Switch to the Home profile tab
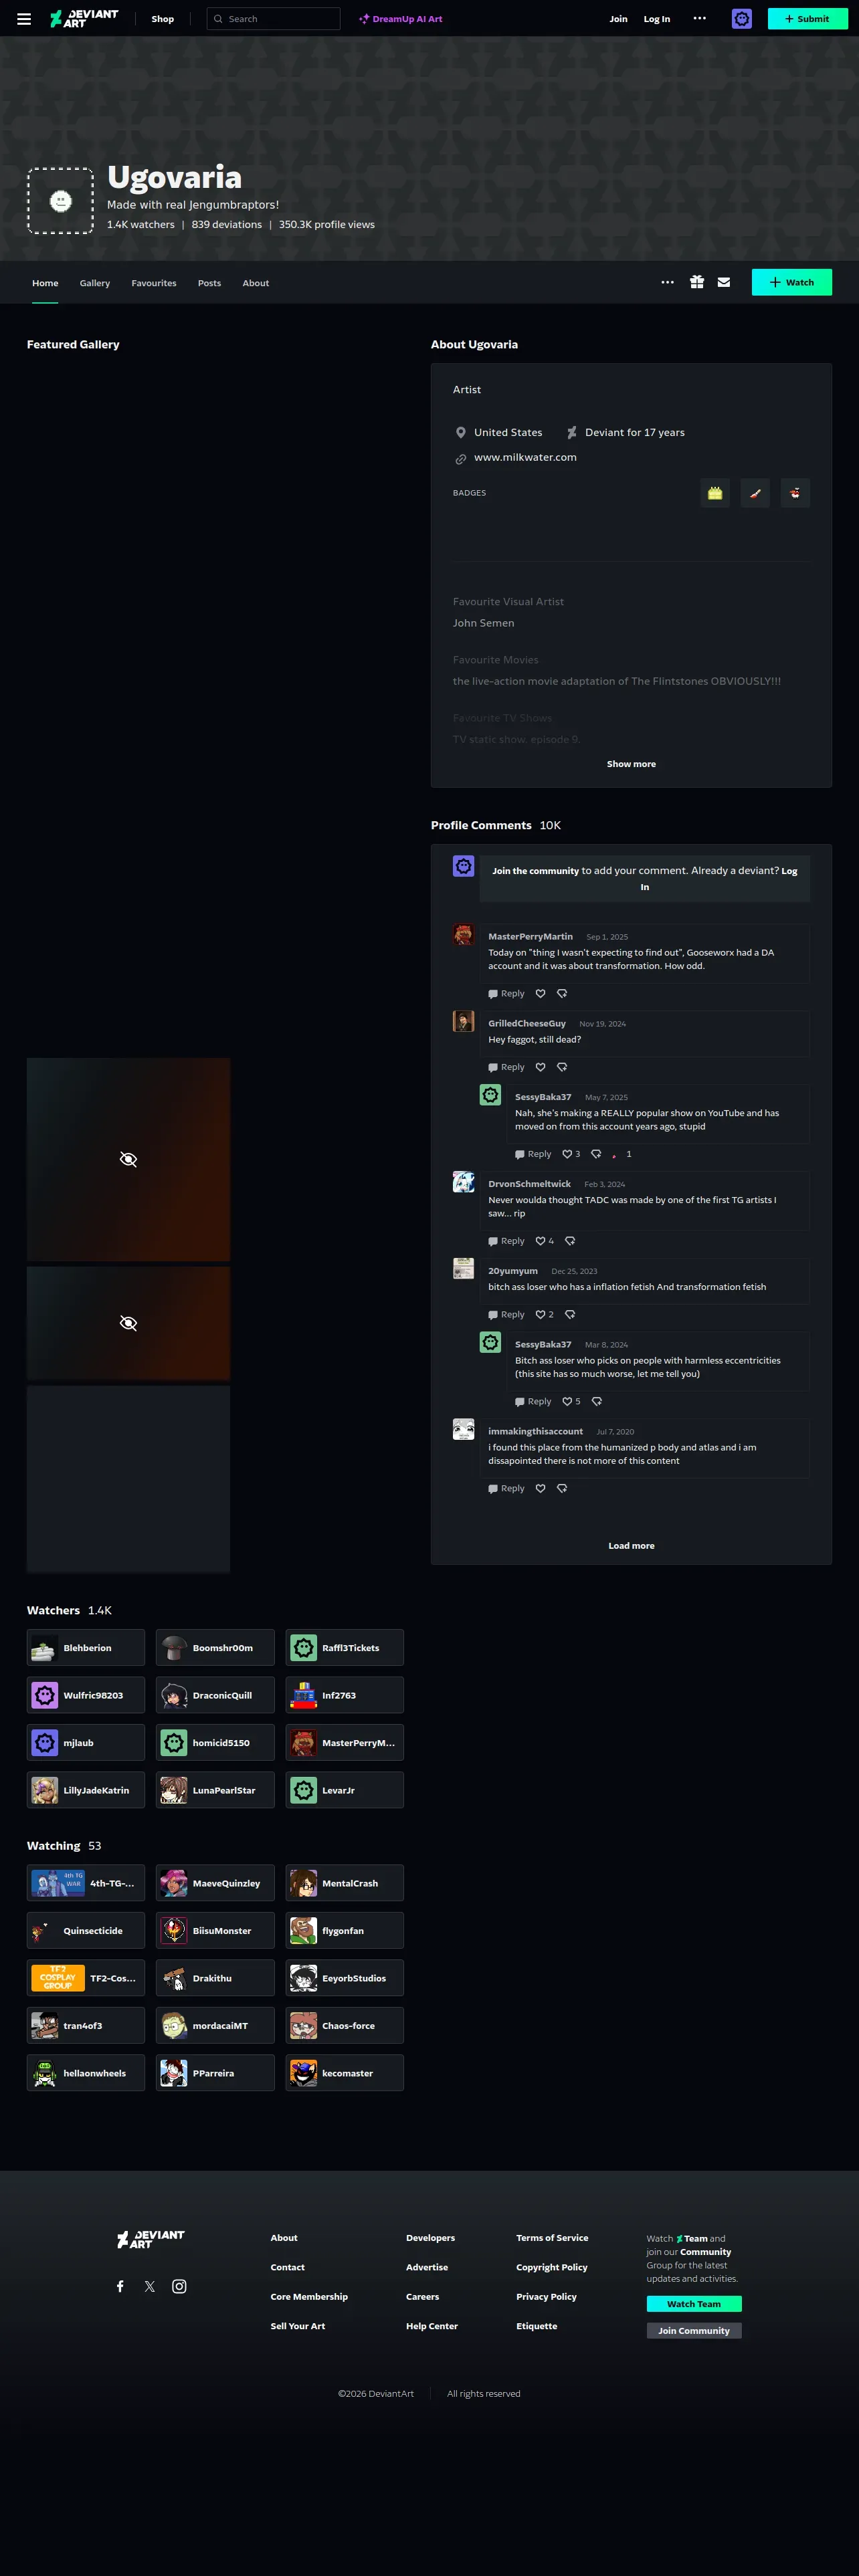 click(x=45, y=283)
